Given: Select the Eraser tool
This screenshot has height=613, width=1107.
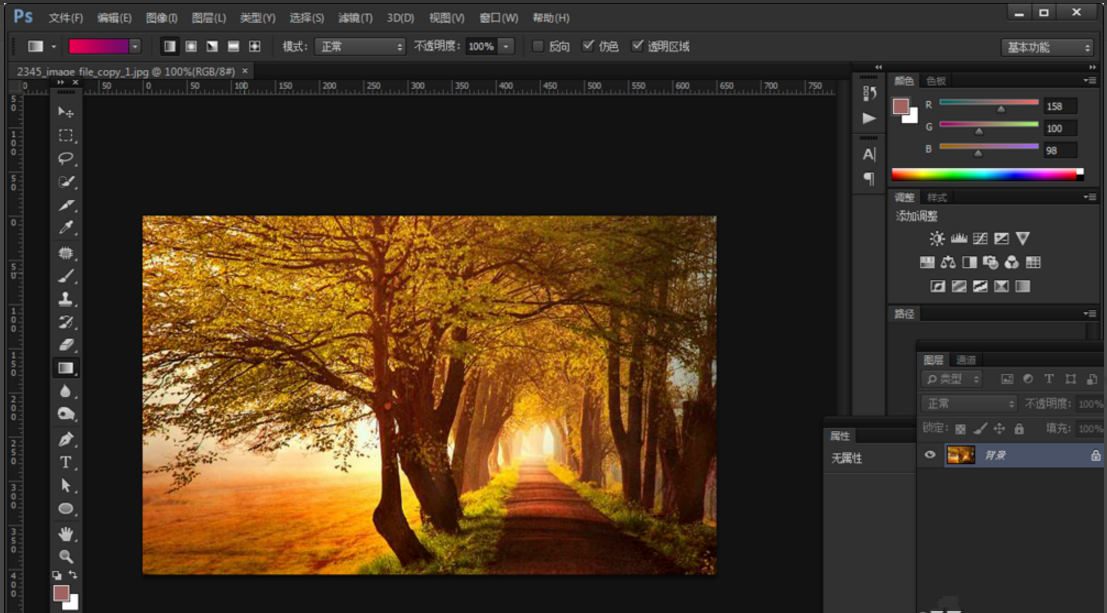Looking at the screenshot, I should (x=66, y=345).
